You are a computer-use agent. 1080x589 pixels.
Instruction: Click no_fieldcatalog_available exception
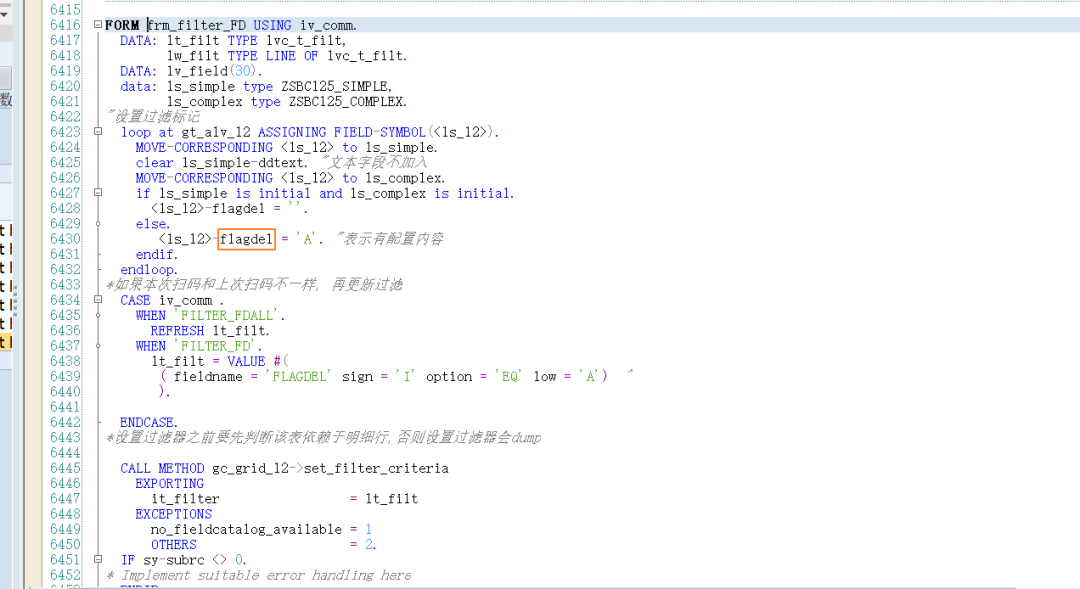pos(247,530)
